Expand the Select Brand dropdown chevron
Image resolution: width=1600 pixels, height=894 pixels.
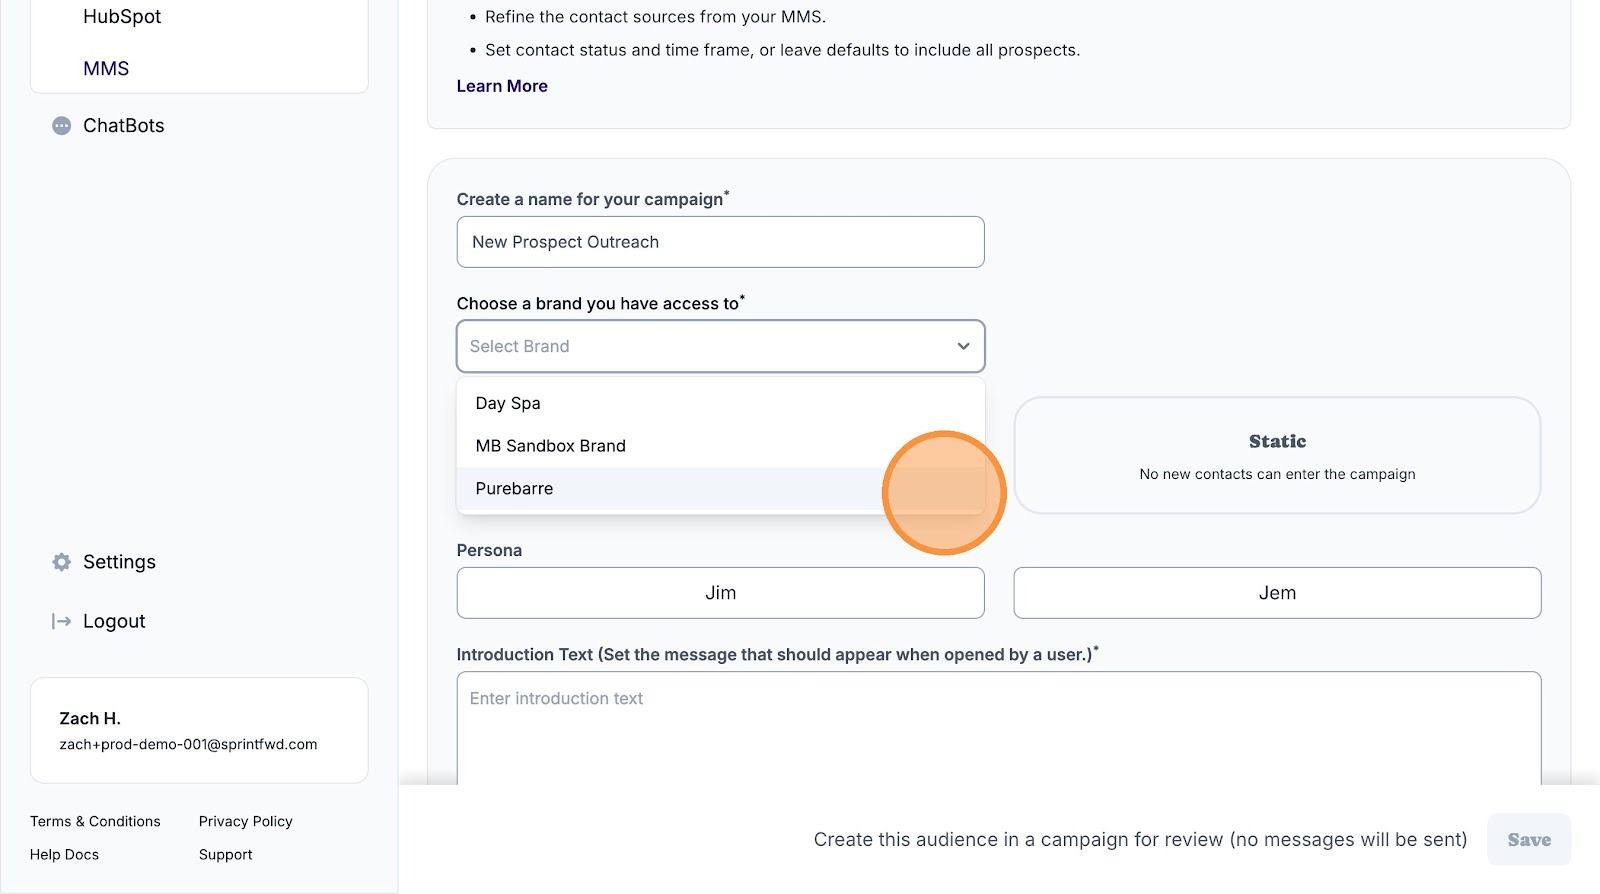963,346
